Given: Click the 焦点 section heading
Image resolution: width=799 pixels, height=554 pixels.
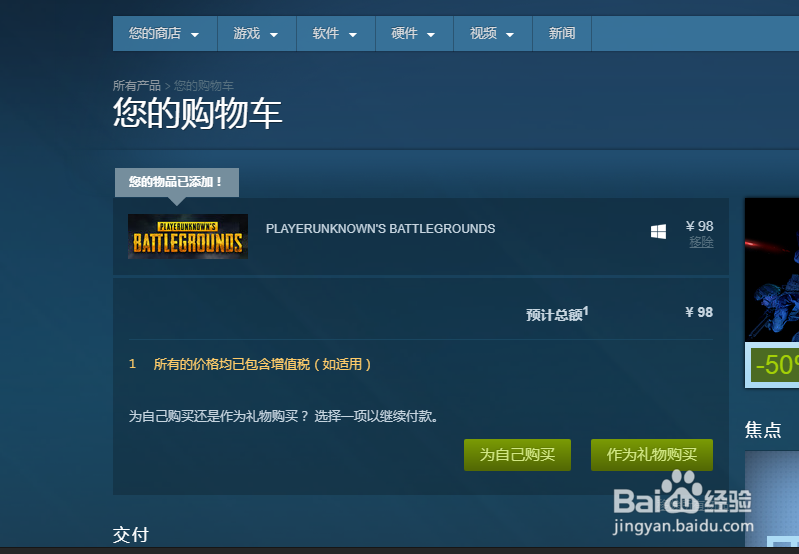Looking at the screenshot, I should click(x=763, y=430).
